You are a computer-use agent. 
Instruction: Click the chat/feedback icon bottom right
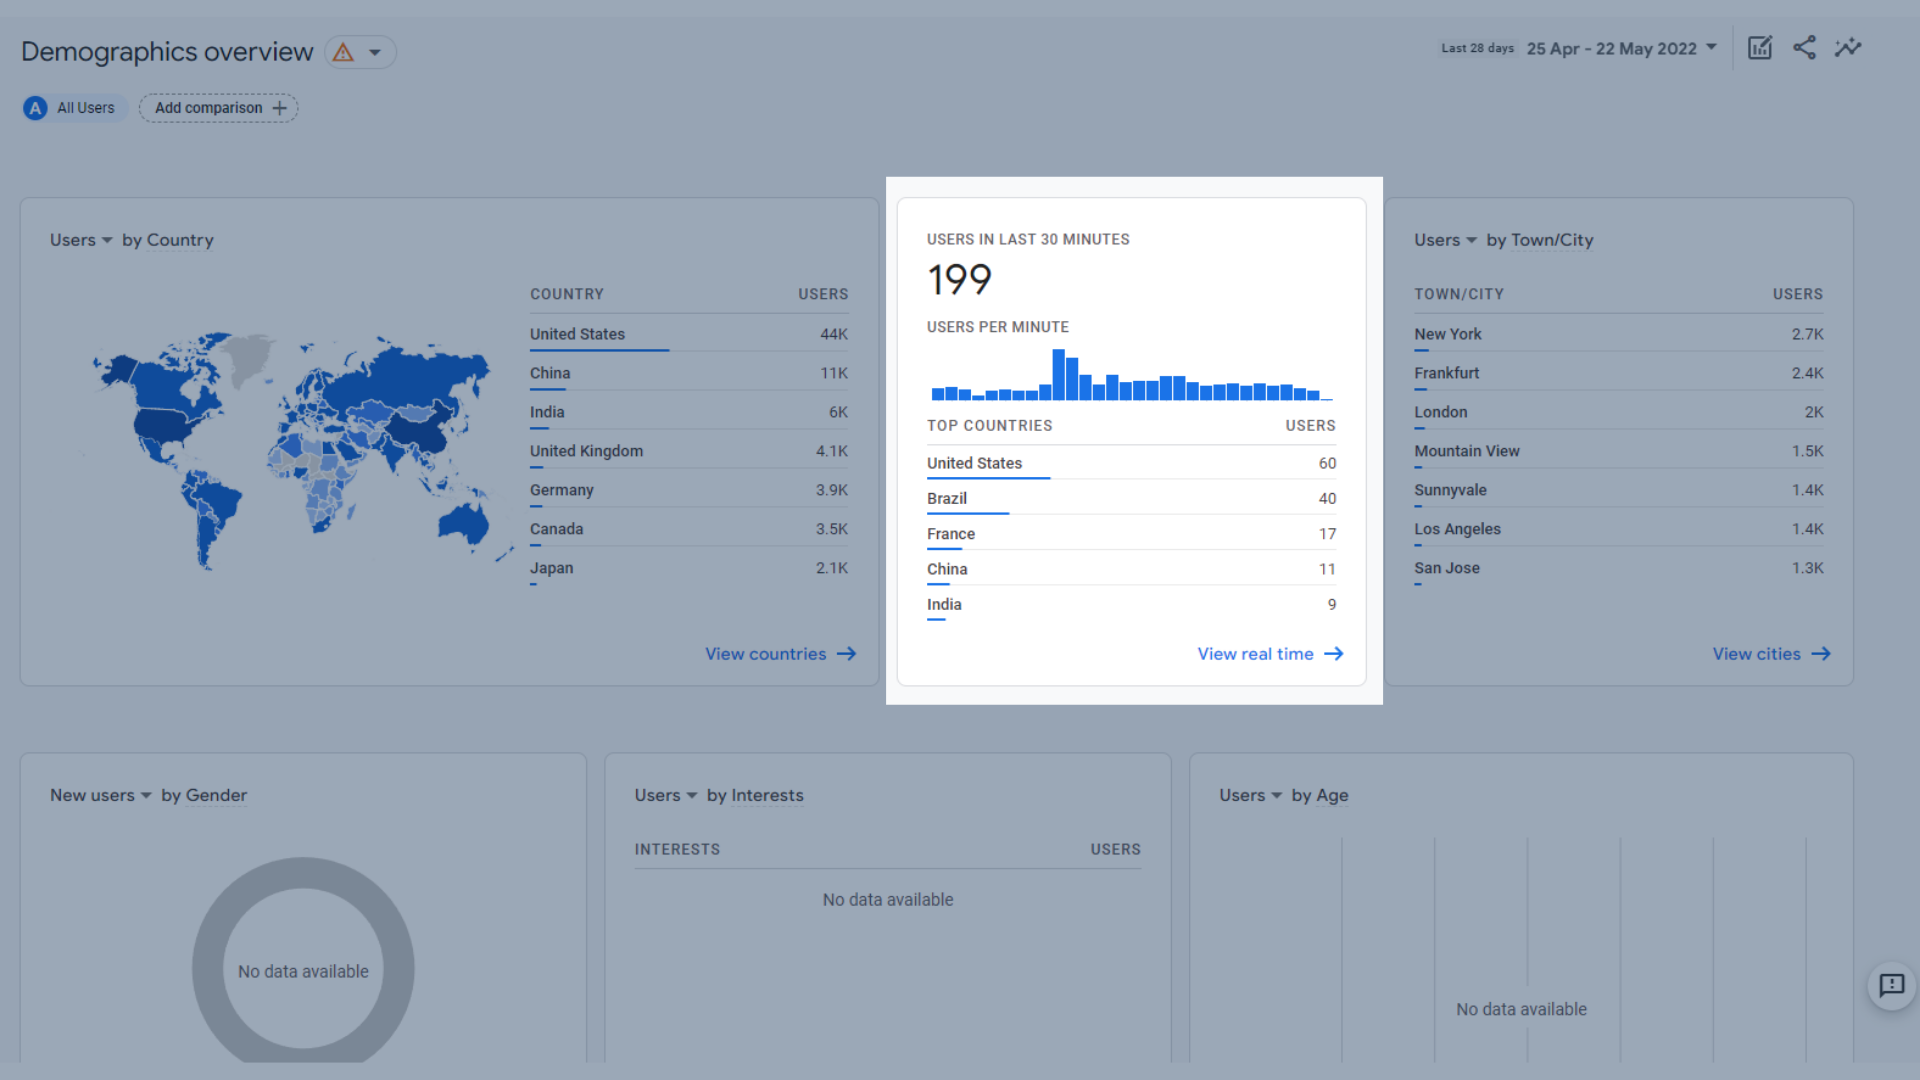pos(1892,986)
